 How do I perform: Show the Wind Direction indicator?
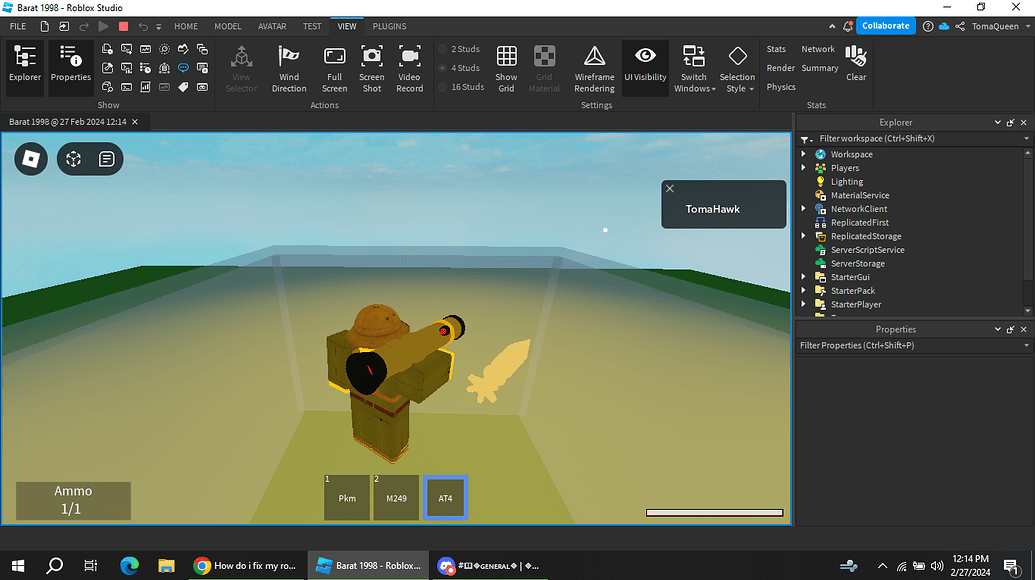pos(289,67)
